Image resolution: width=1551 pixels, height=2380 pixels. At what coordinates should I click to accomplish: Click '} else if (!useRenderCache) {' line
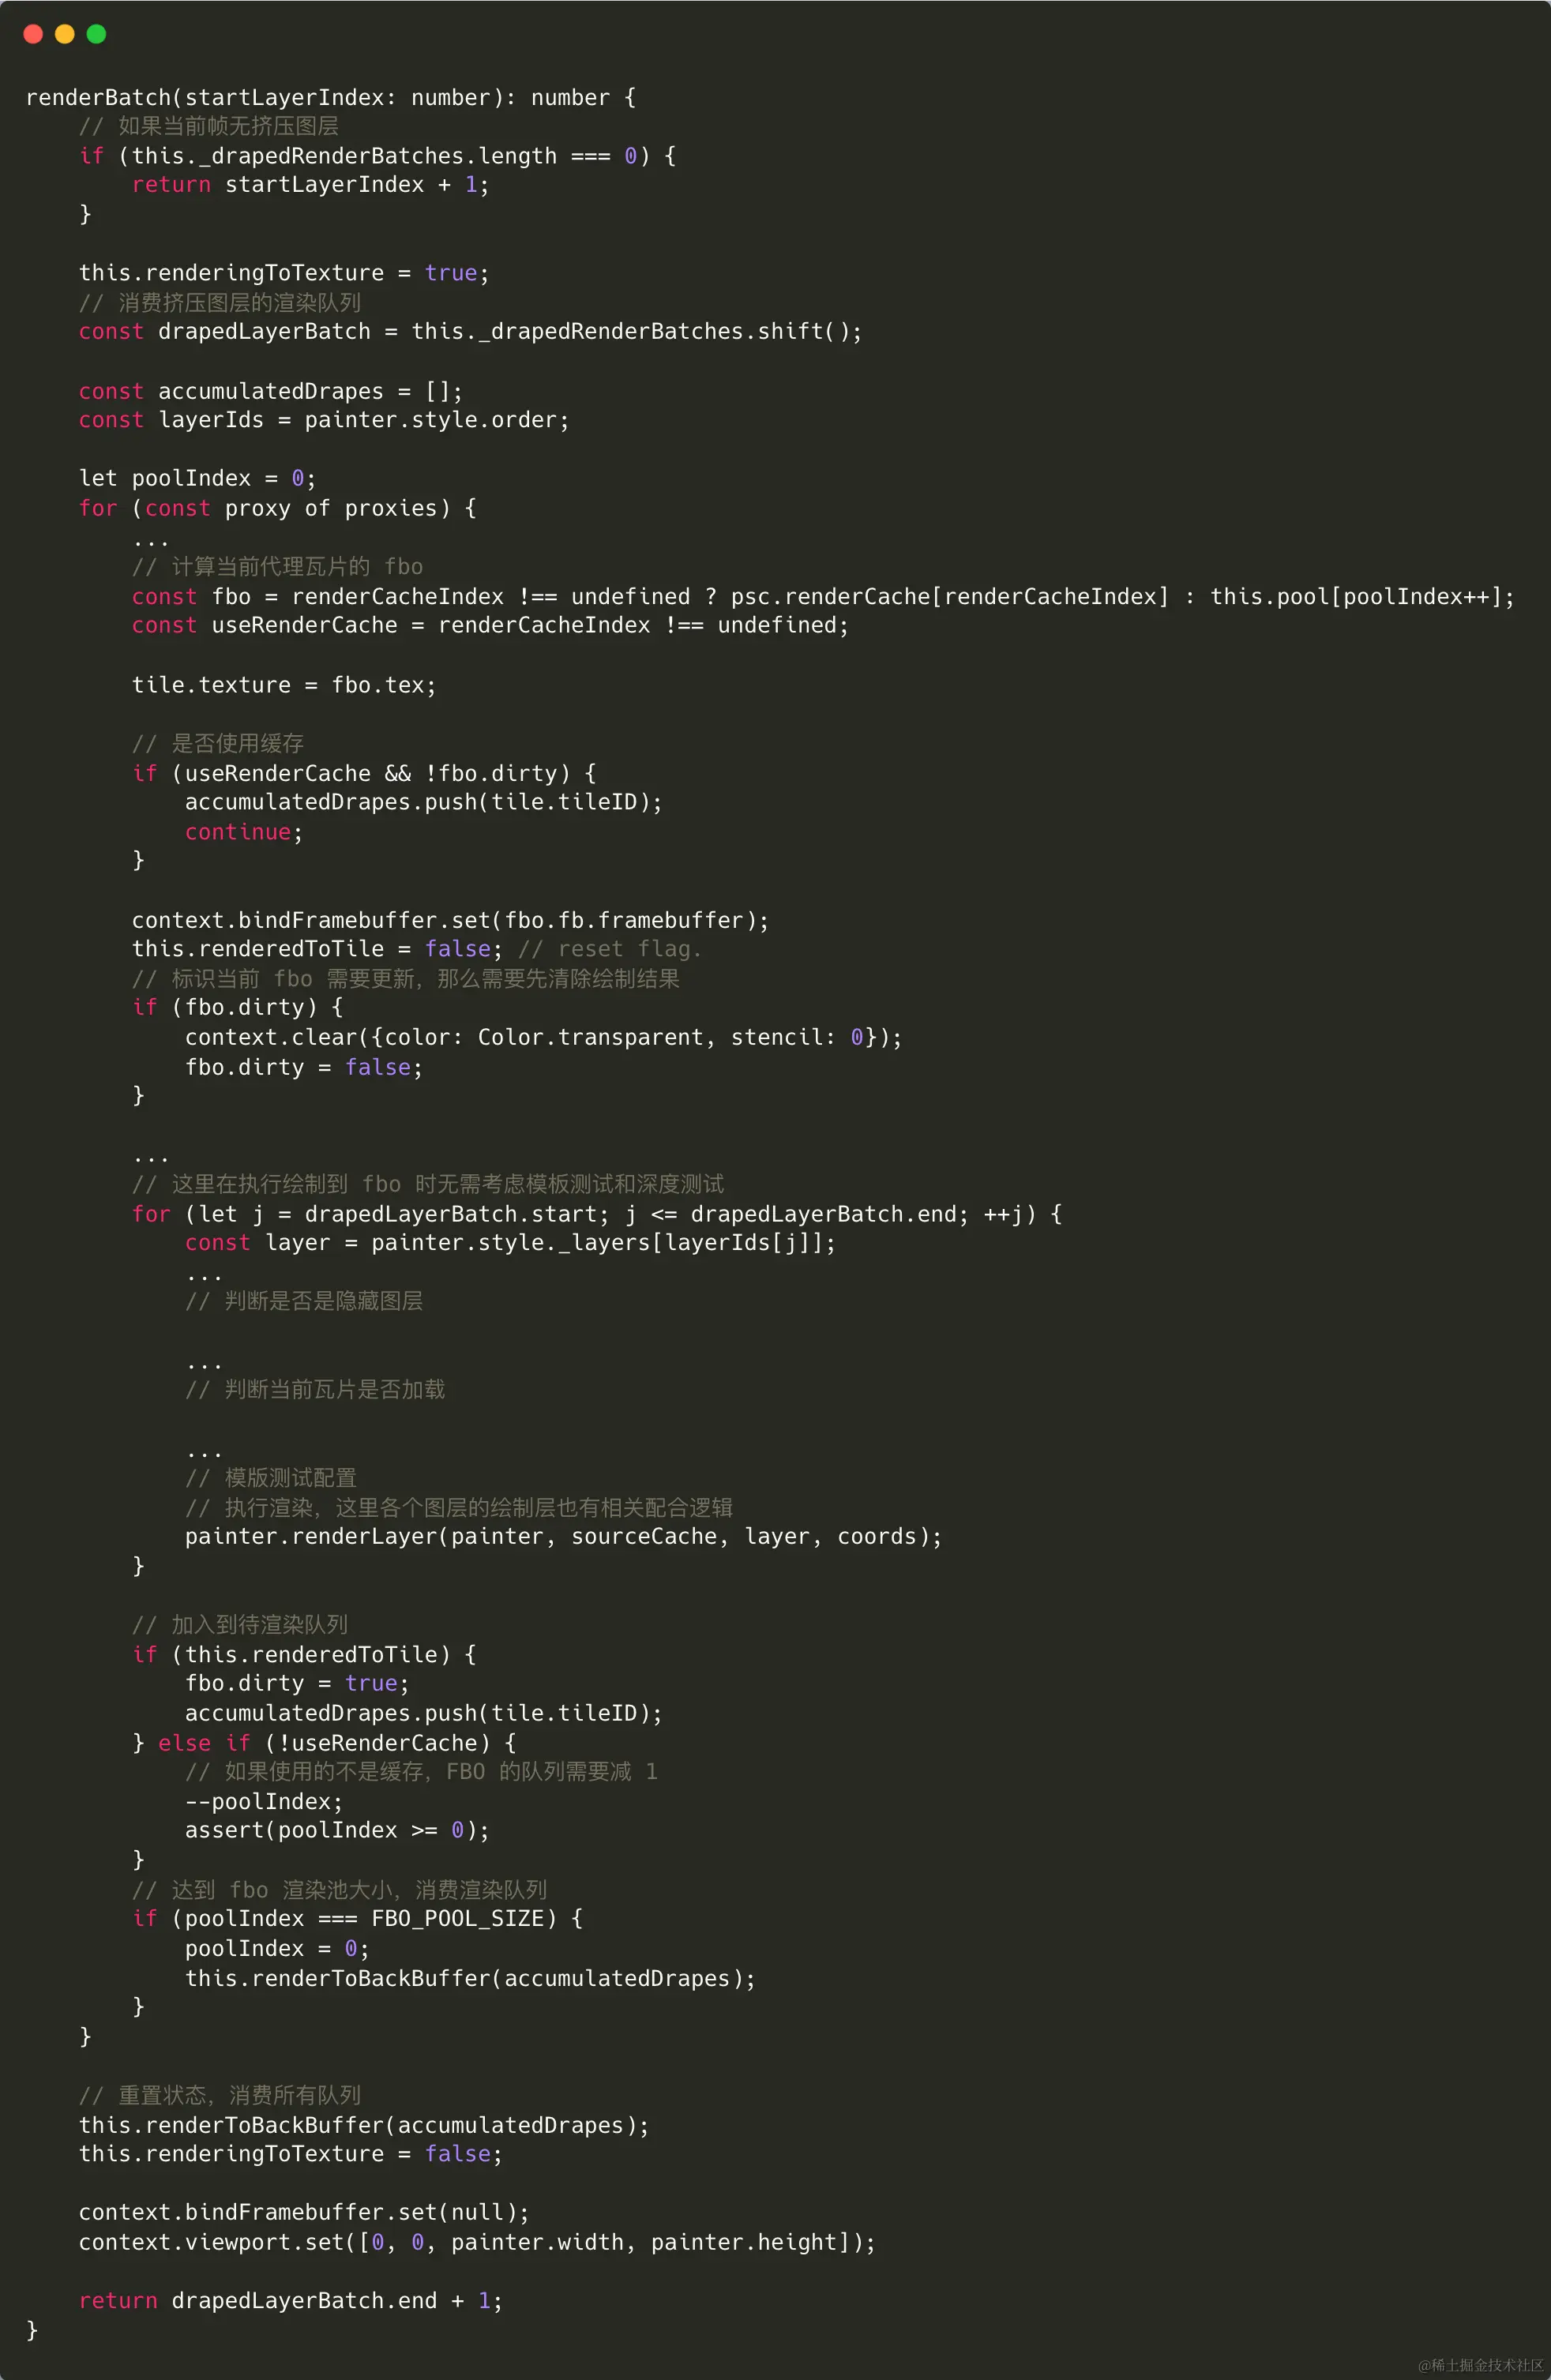point(324,1743)
